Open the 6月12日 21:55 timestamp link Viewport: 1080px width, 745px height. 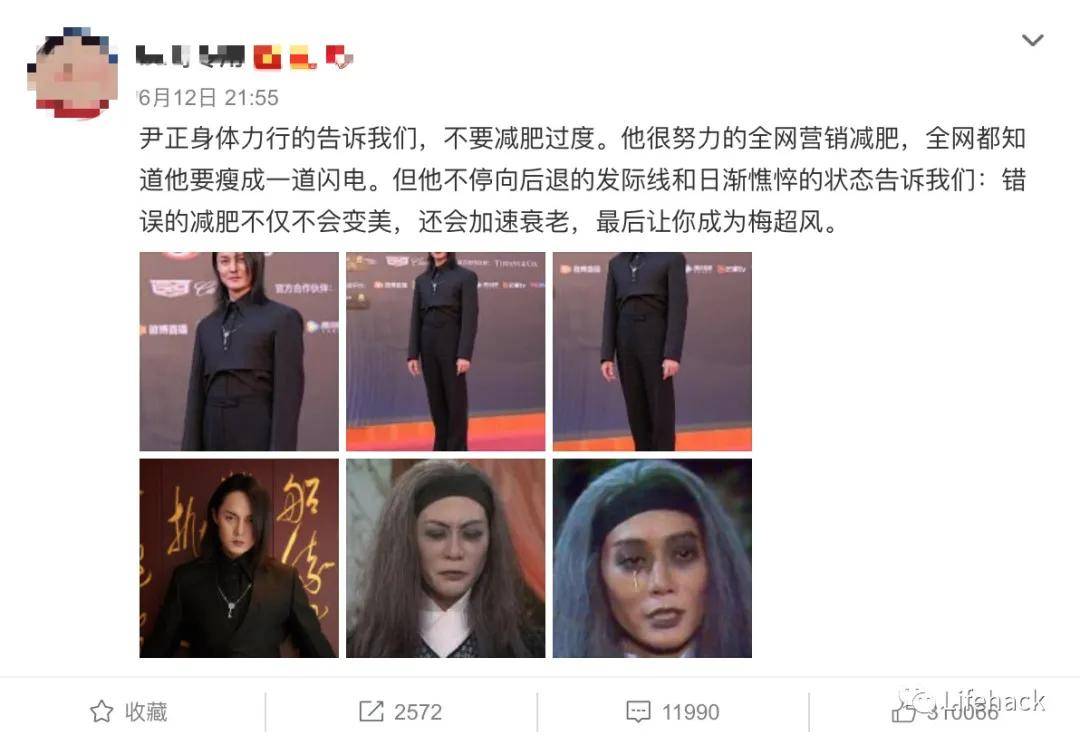tap(207, 98)
